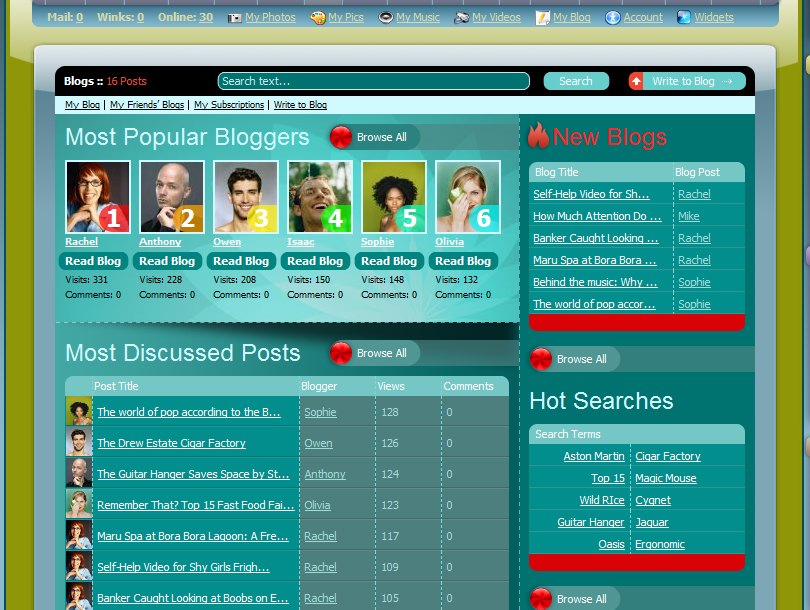Click the My Videos icon
The width and height of the screenshot is (810, 610).
[x=461, y=17]
